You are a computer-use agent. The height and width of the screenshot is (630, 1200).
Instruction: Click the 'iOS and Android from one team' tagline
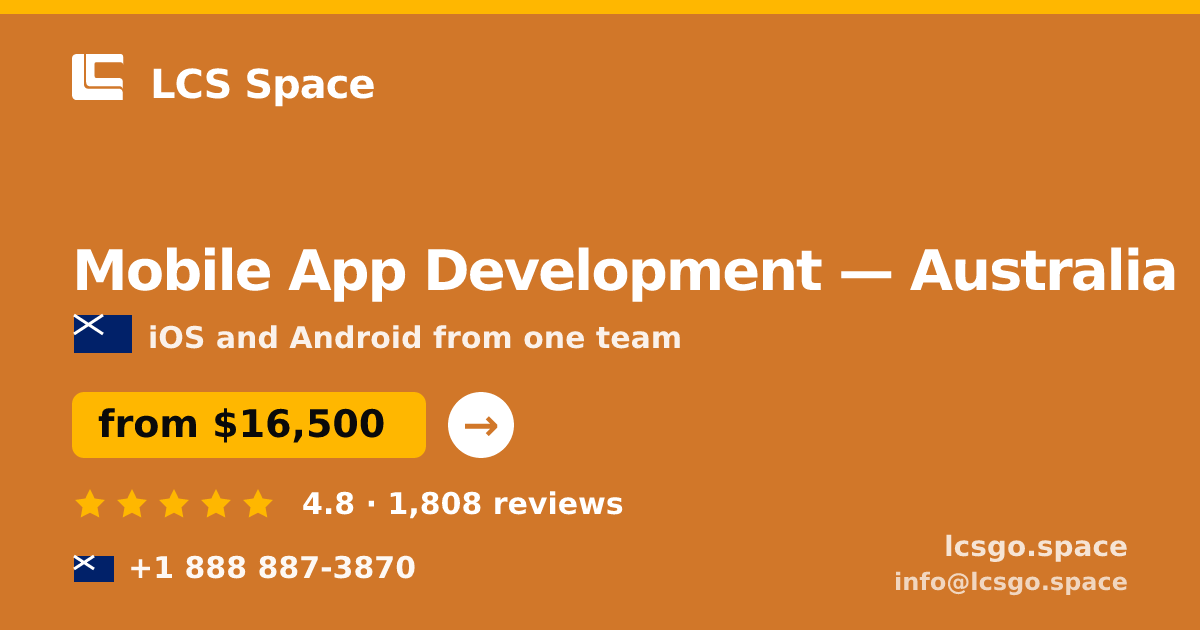pos(415,338)
